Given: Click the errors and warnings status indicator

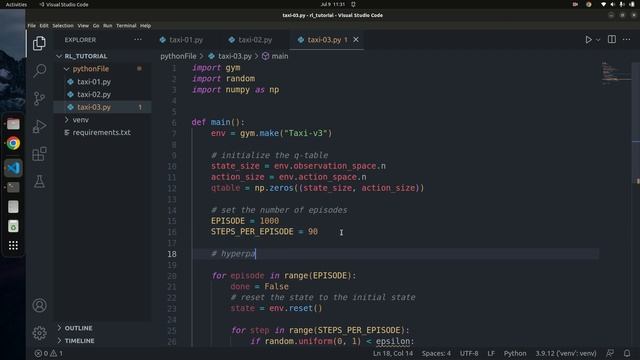Looking at the screenshot, I should [49, 353].
